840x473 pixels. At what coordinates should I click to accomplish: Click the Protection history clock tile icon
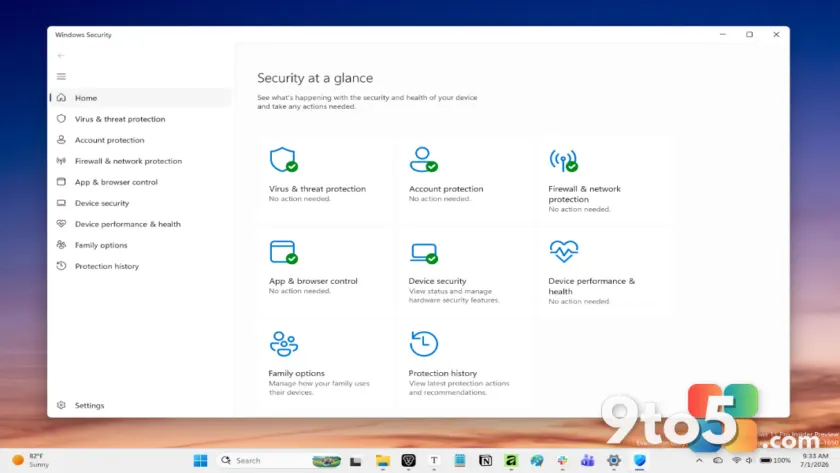424,343
